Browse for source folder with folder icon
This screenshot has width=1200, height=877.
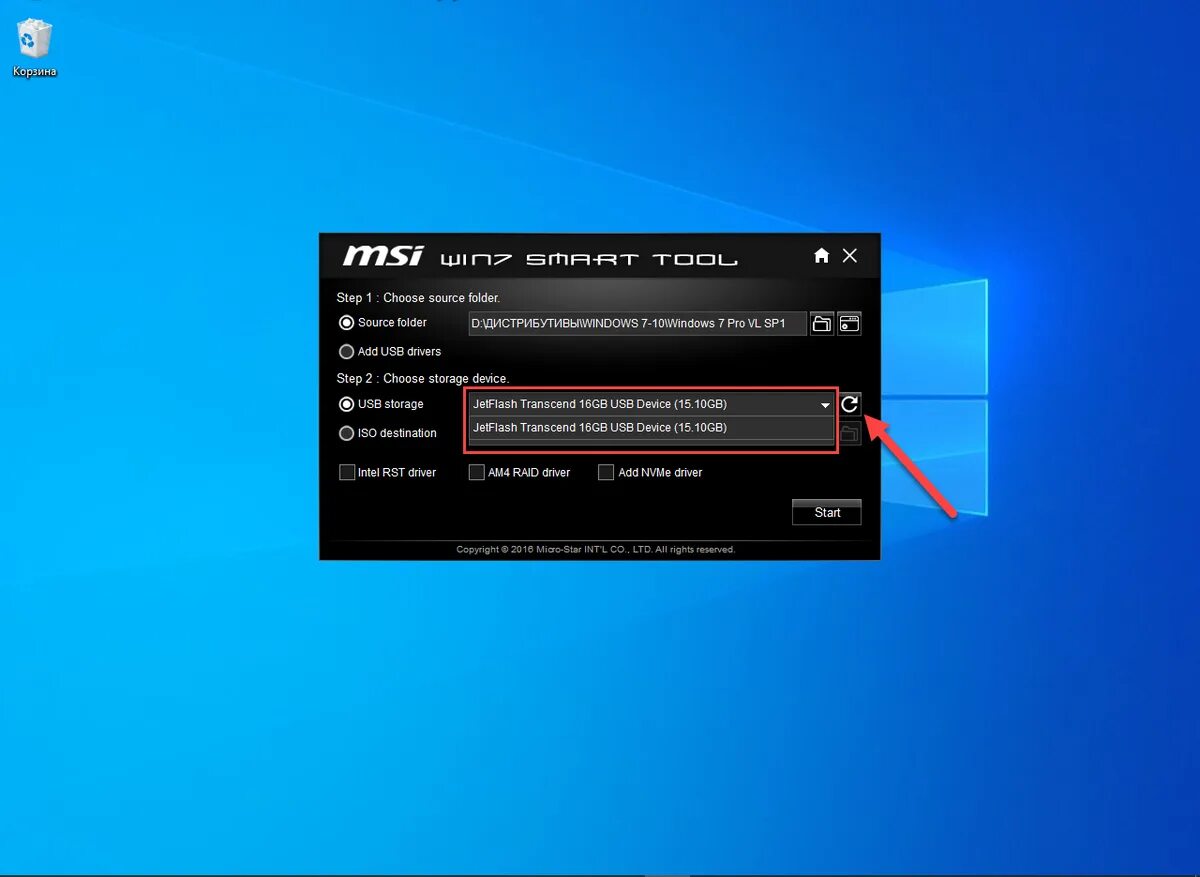point(822,323)
